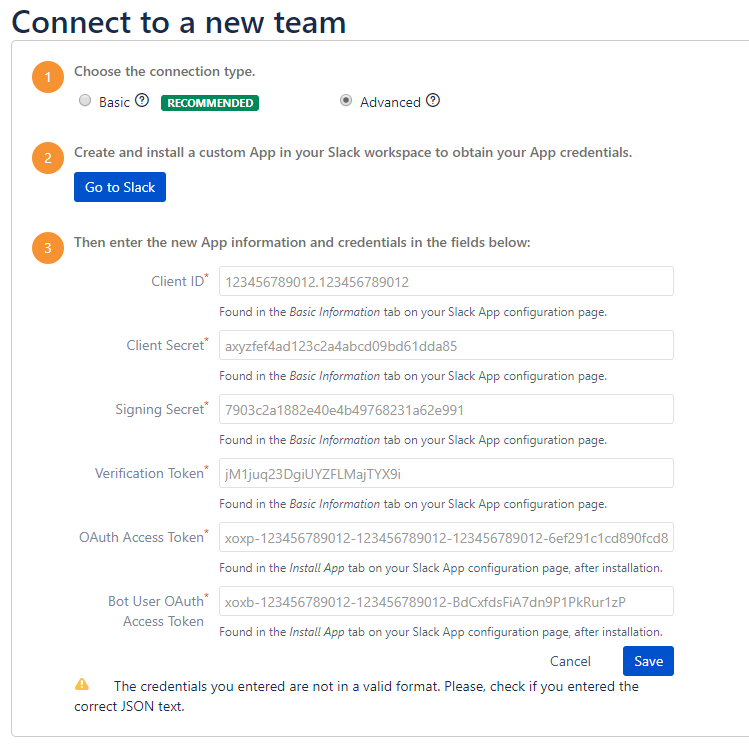Focus the Signing Secret input field
This screenshot has height=746, width=749.
[446, 409]
